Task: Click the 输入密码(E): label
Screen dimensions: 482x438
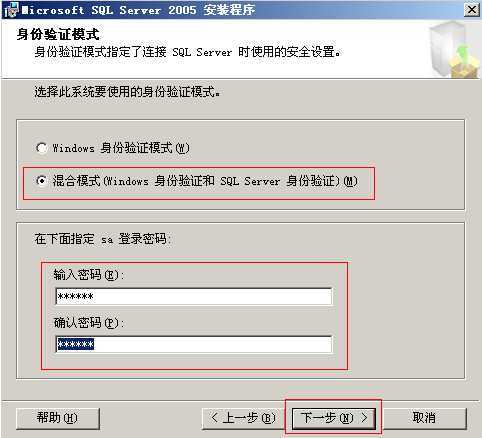Action: coord(89,275)
